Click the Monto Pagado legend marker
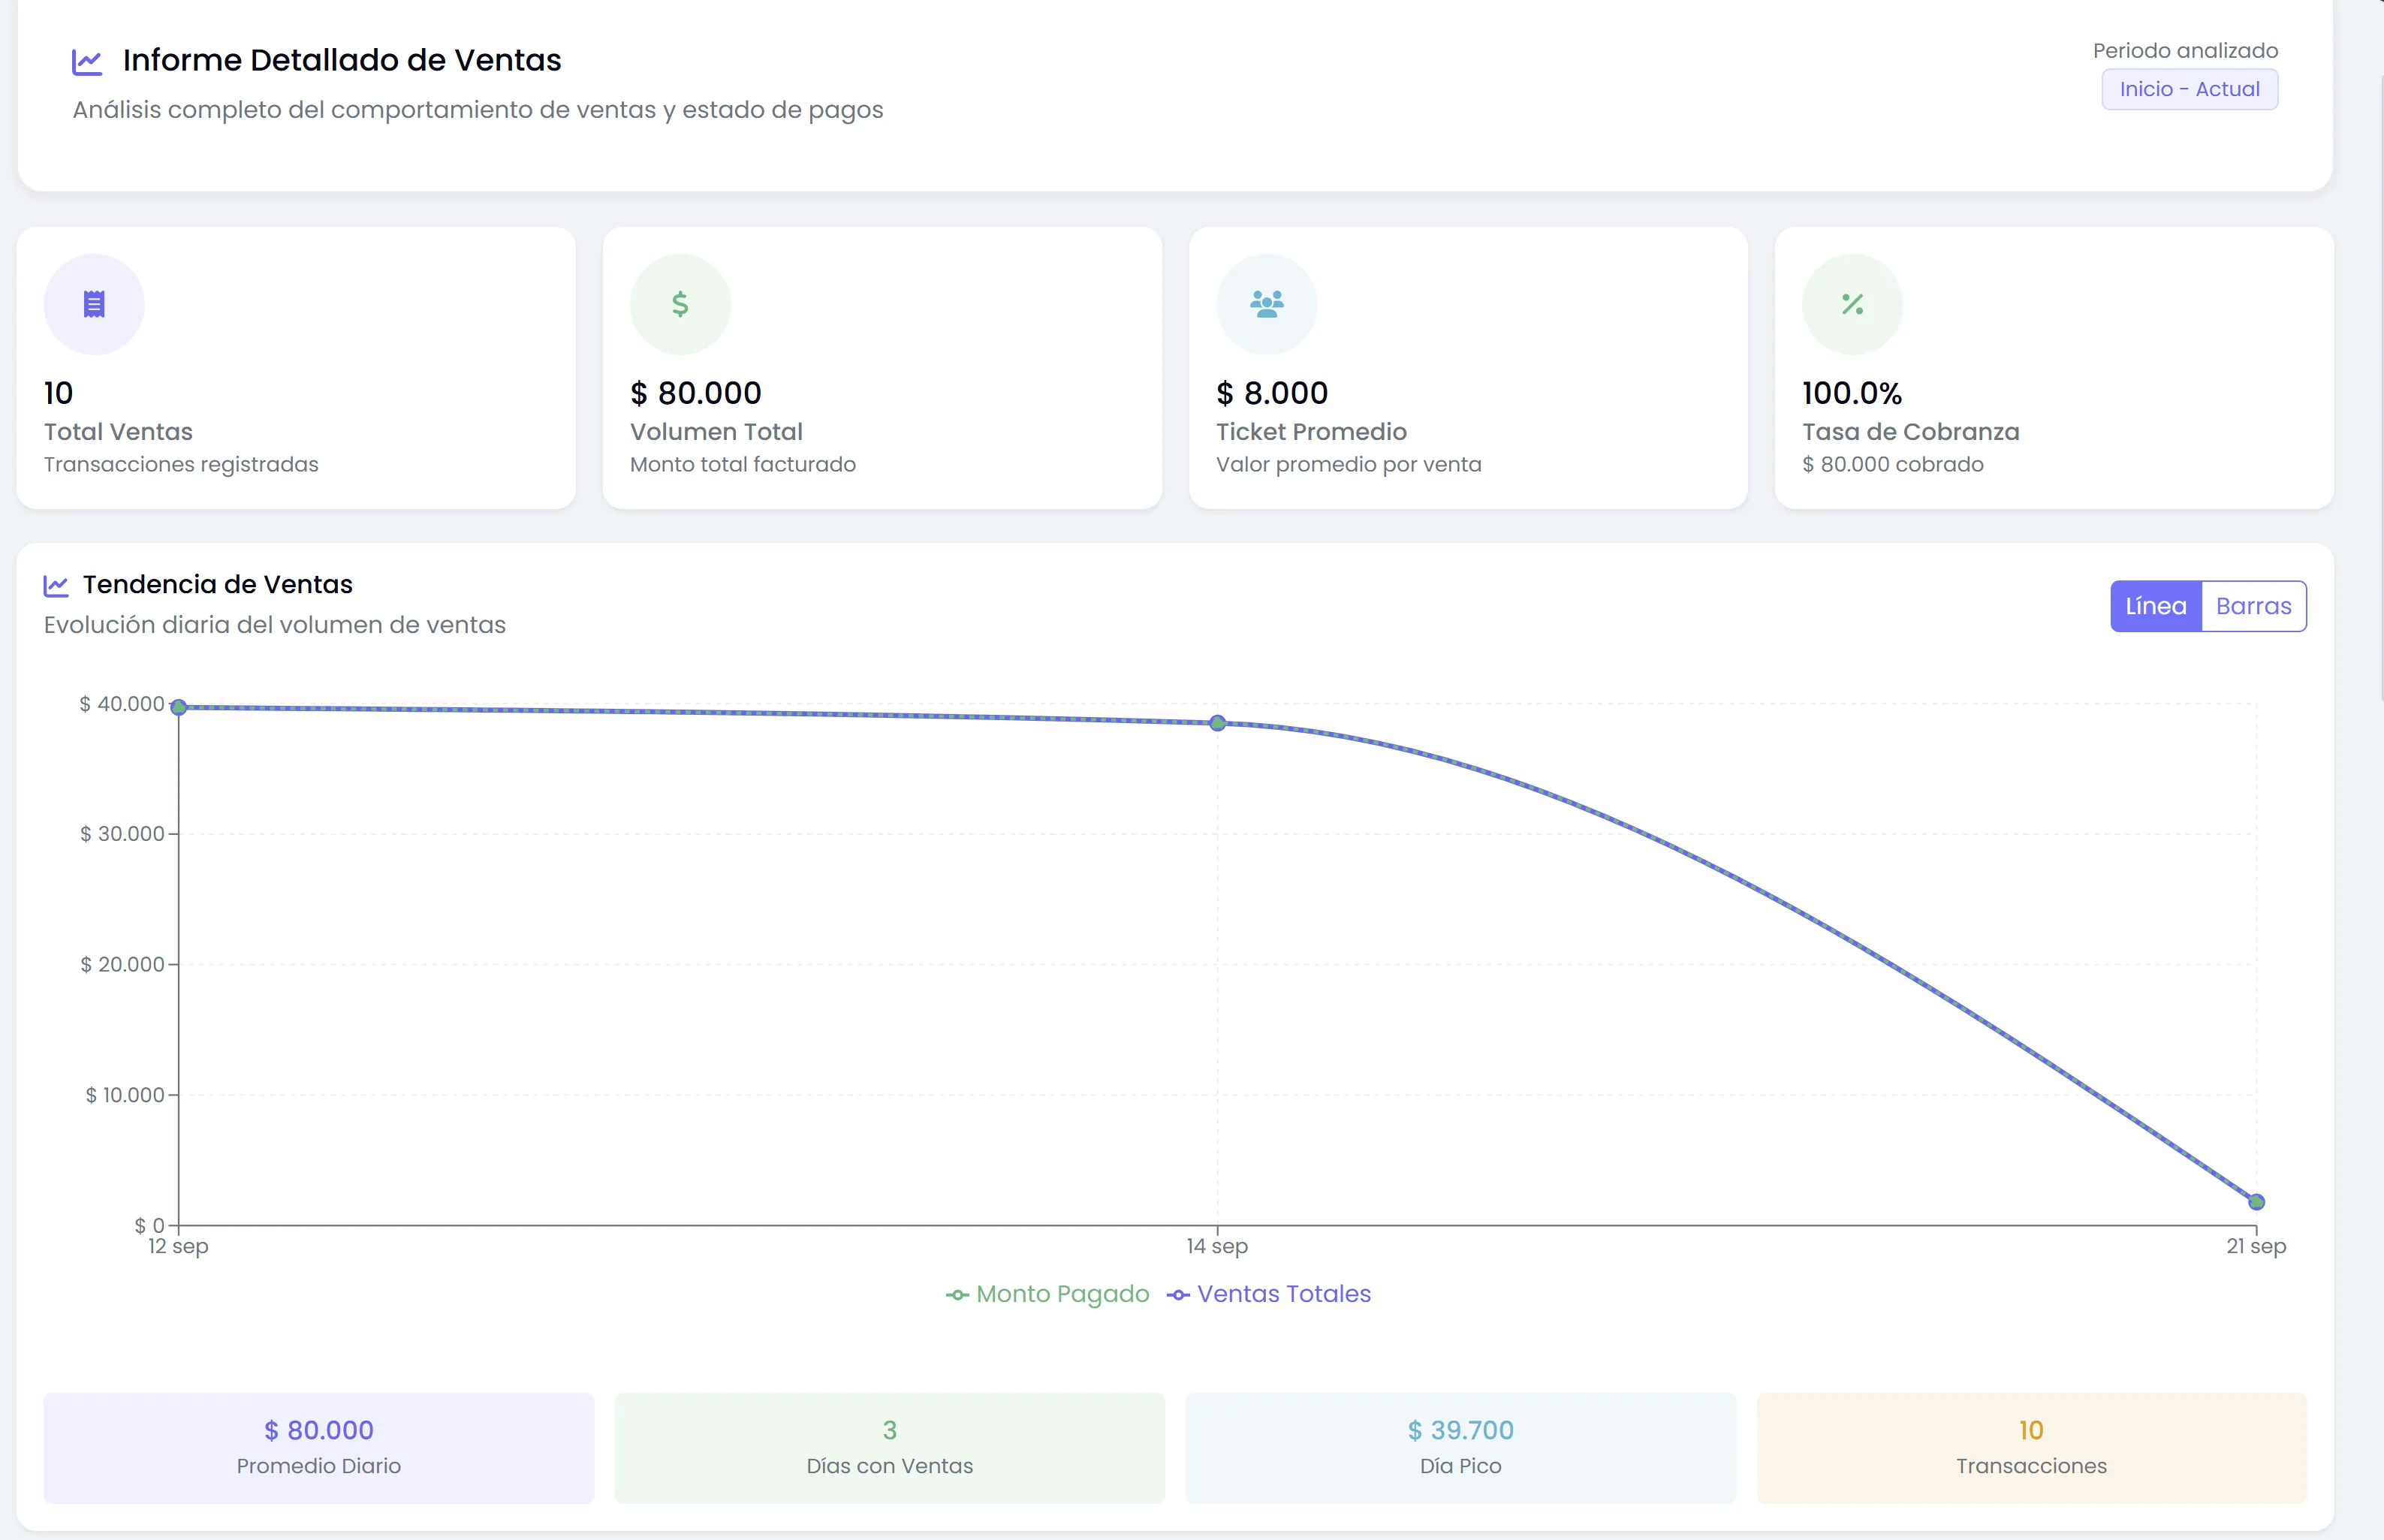2384x1540 pixels. (x=957, y=1294)
